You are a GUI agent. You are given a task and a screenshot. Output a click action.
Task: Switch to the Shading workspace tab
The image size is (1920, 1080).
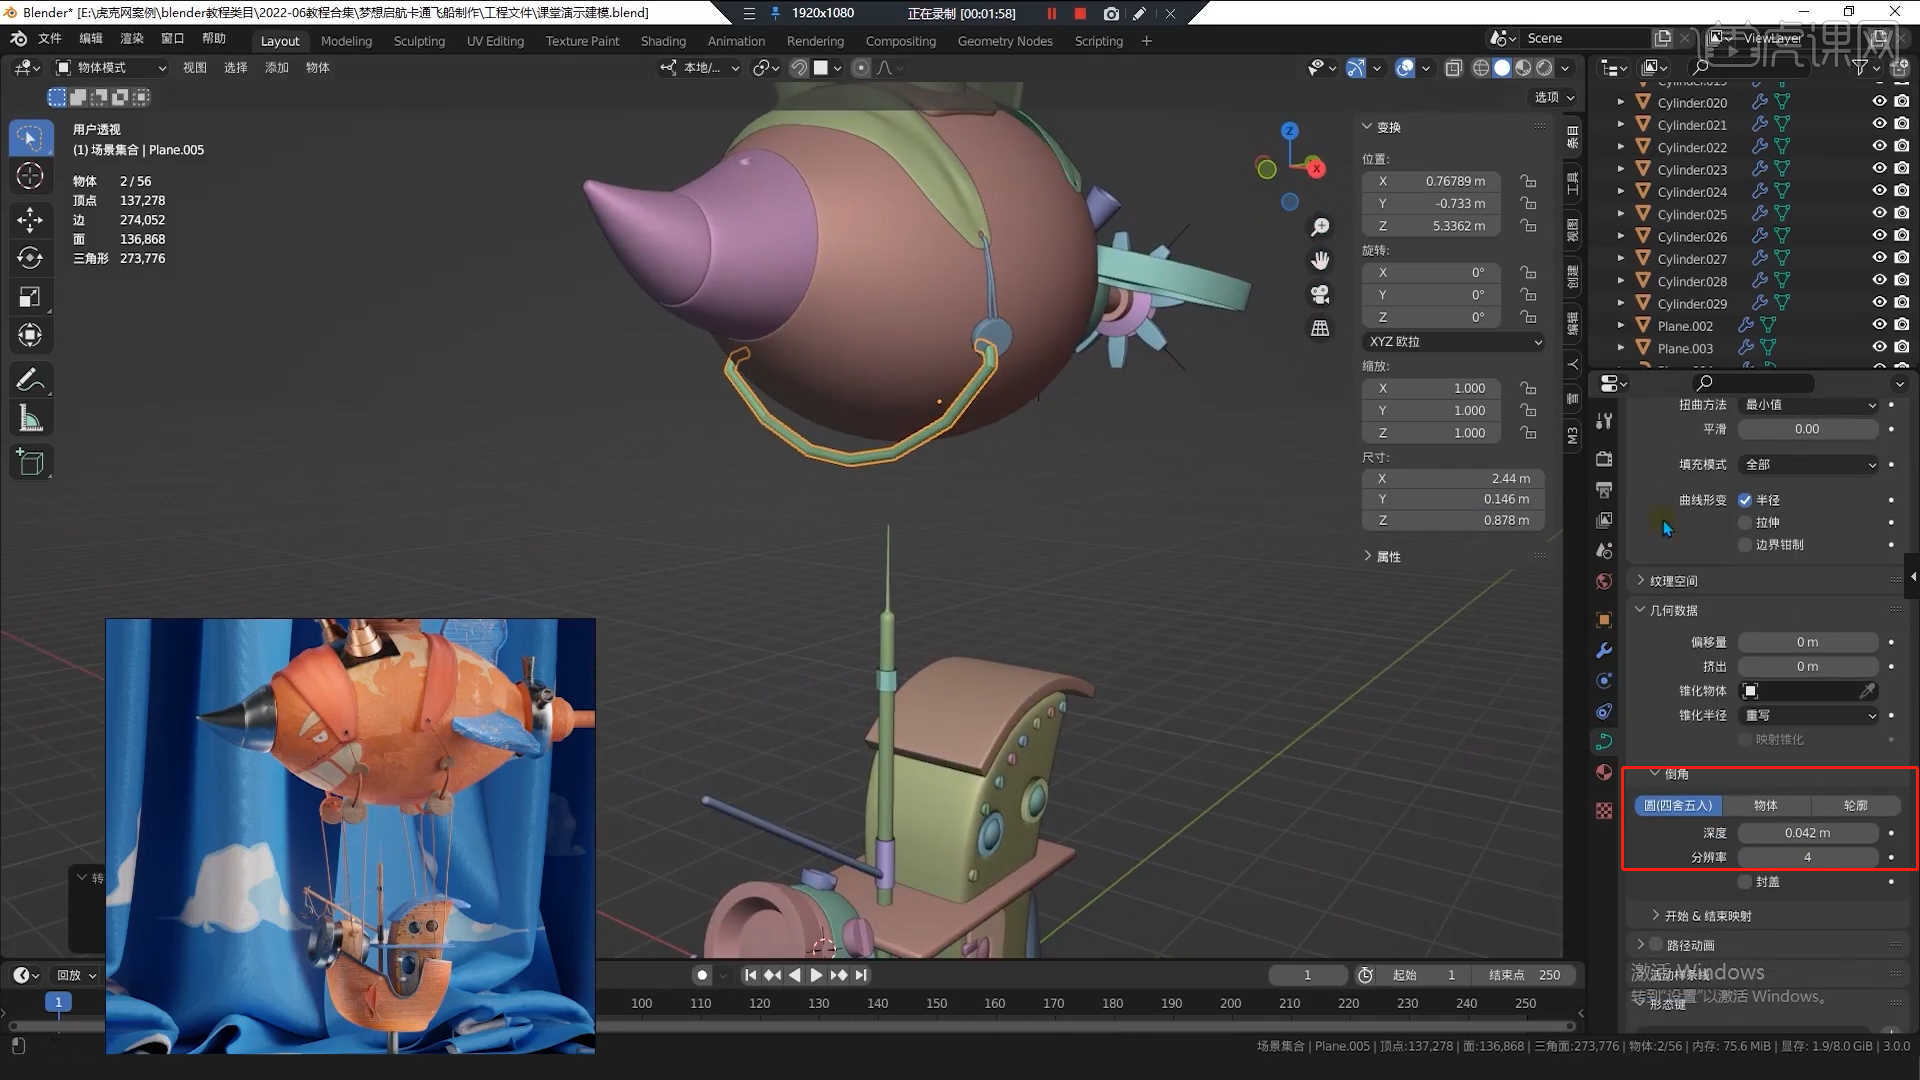[663, 41]
